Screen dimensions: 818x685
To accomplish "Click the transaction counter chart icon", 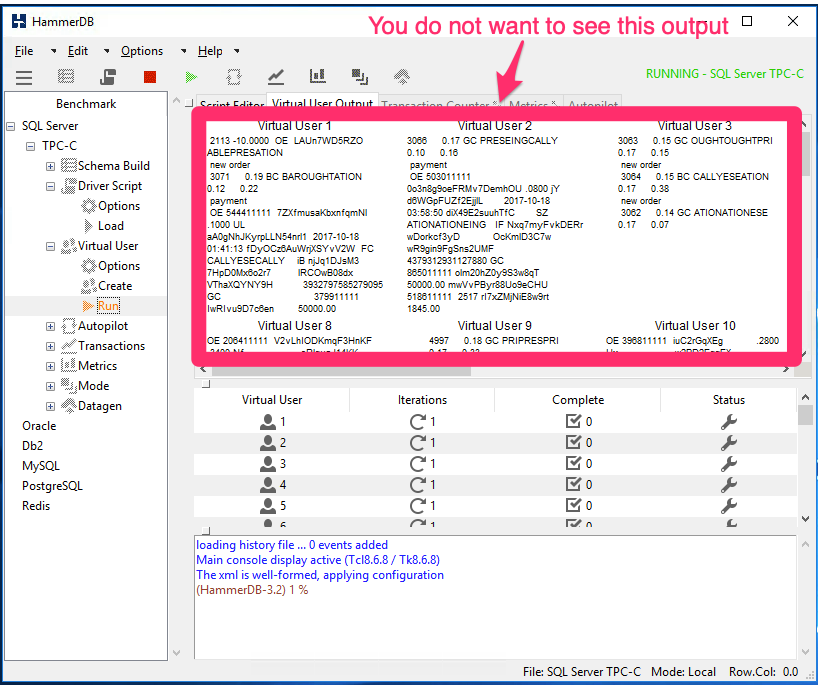I will point(276,77).
